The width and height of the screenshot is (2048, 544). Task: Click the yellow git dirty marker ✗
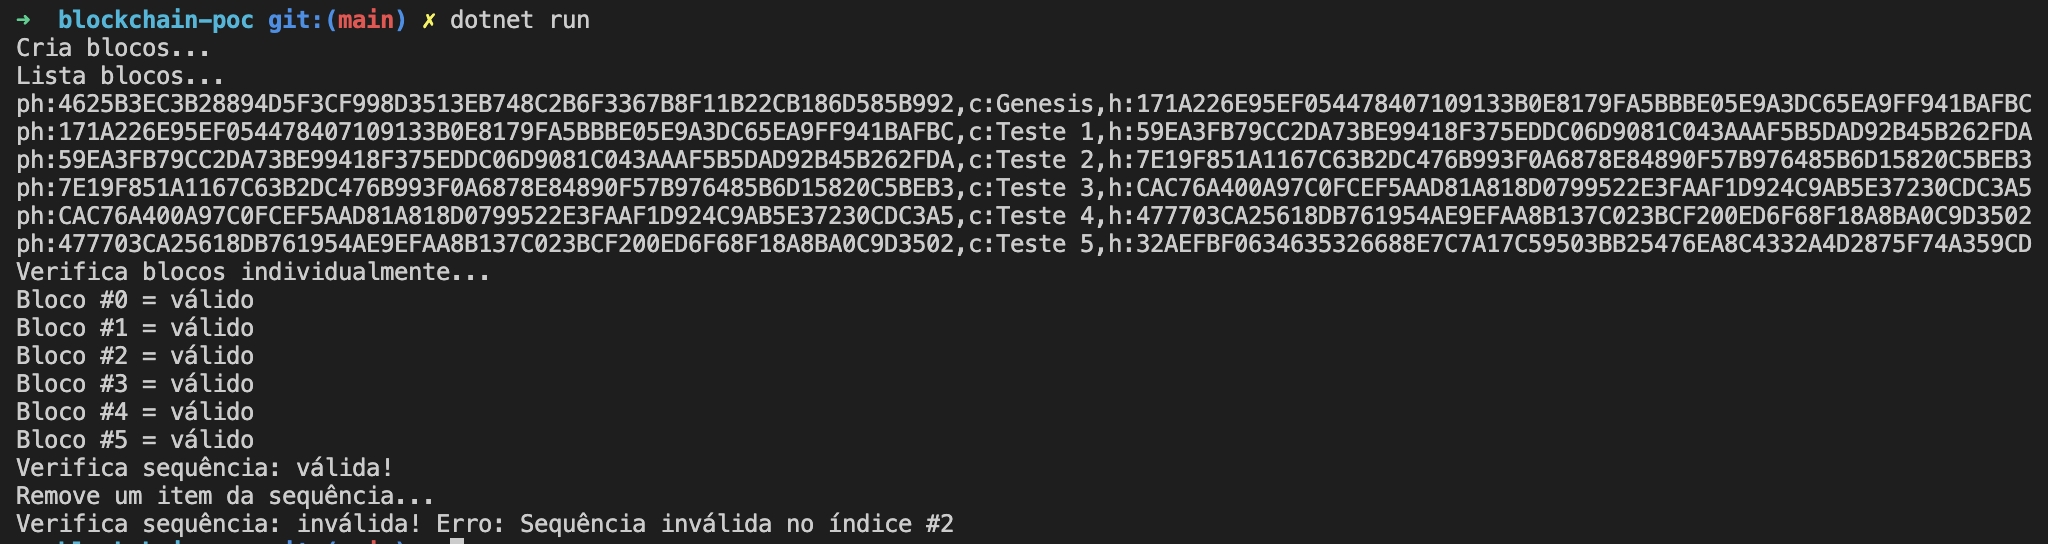pyautogui.click(x=428, y=20)
